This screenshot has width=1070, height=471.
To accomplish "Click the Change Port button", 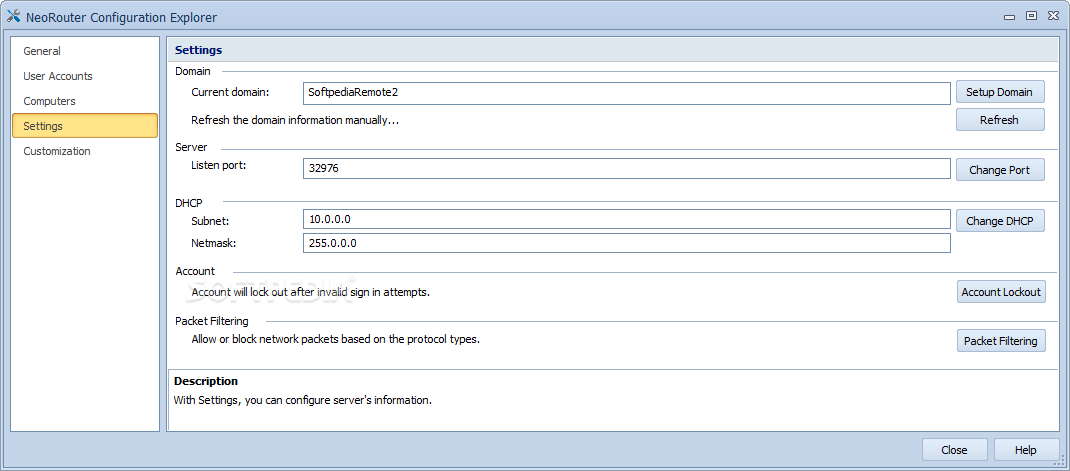I will 999,170.
